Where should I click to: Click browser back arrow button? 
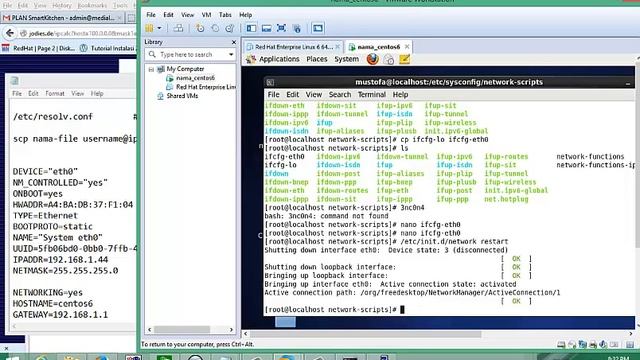(10, 33)
